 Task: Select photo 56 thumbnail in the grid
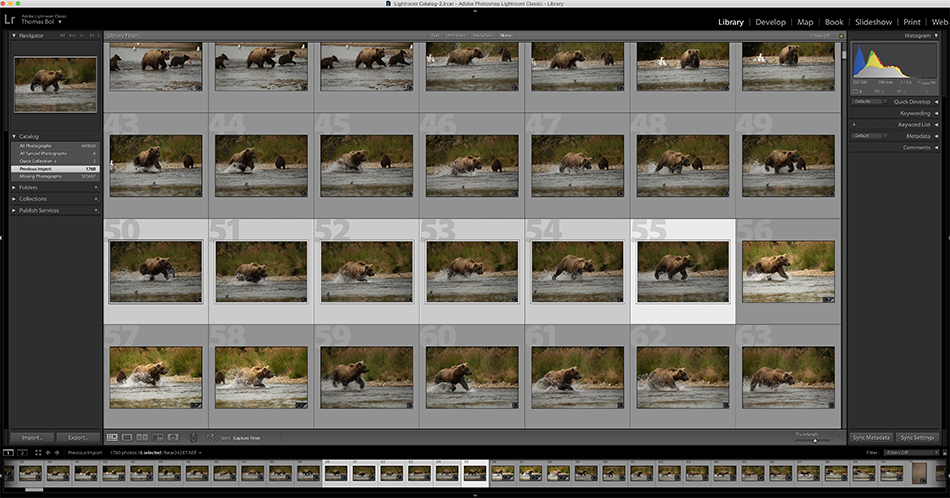pyautogui.click(x=788, y=271)
